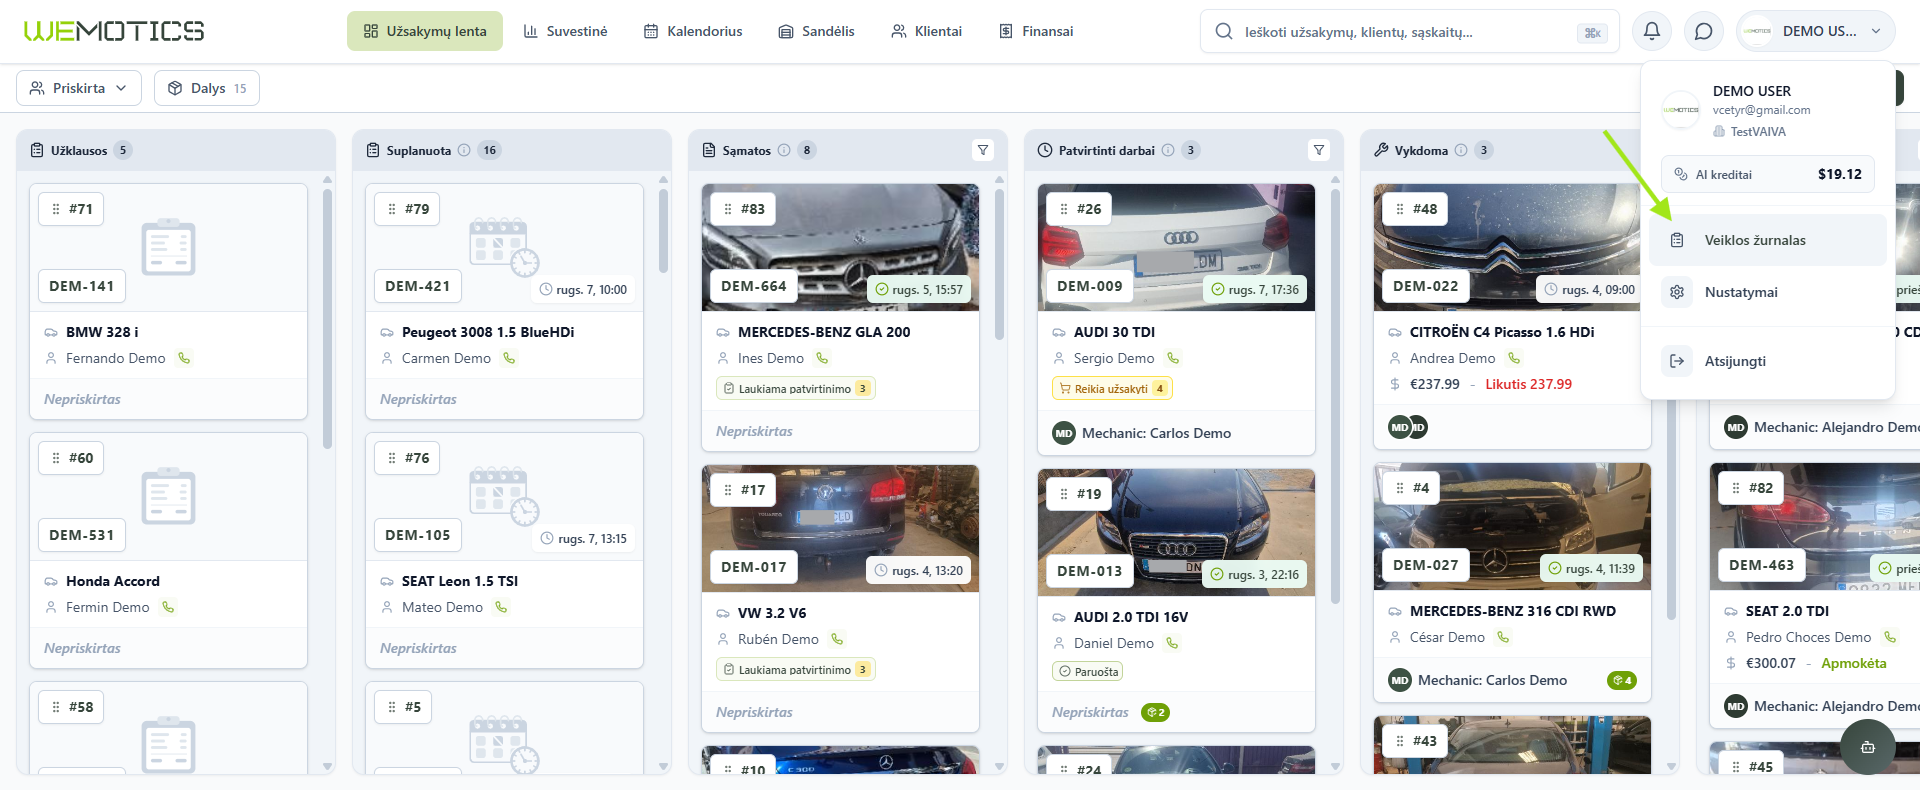
Task: Click the Dalys 15 button
Action: (x=207, y=88)
